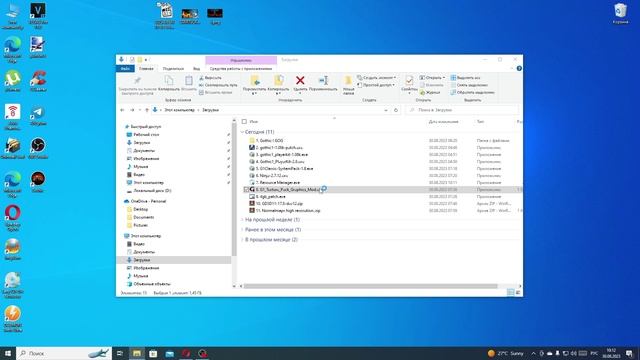640x360 pixels.
Task: Click the New folder (Новая папка) icon
Action: pos(348,80)
